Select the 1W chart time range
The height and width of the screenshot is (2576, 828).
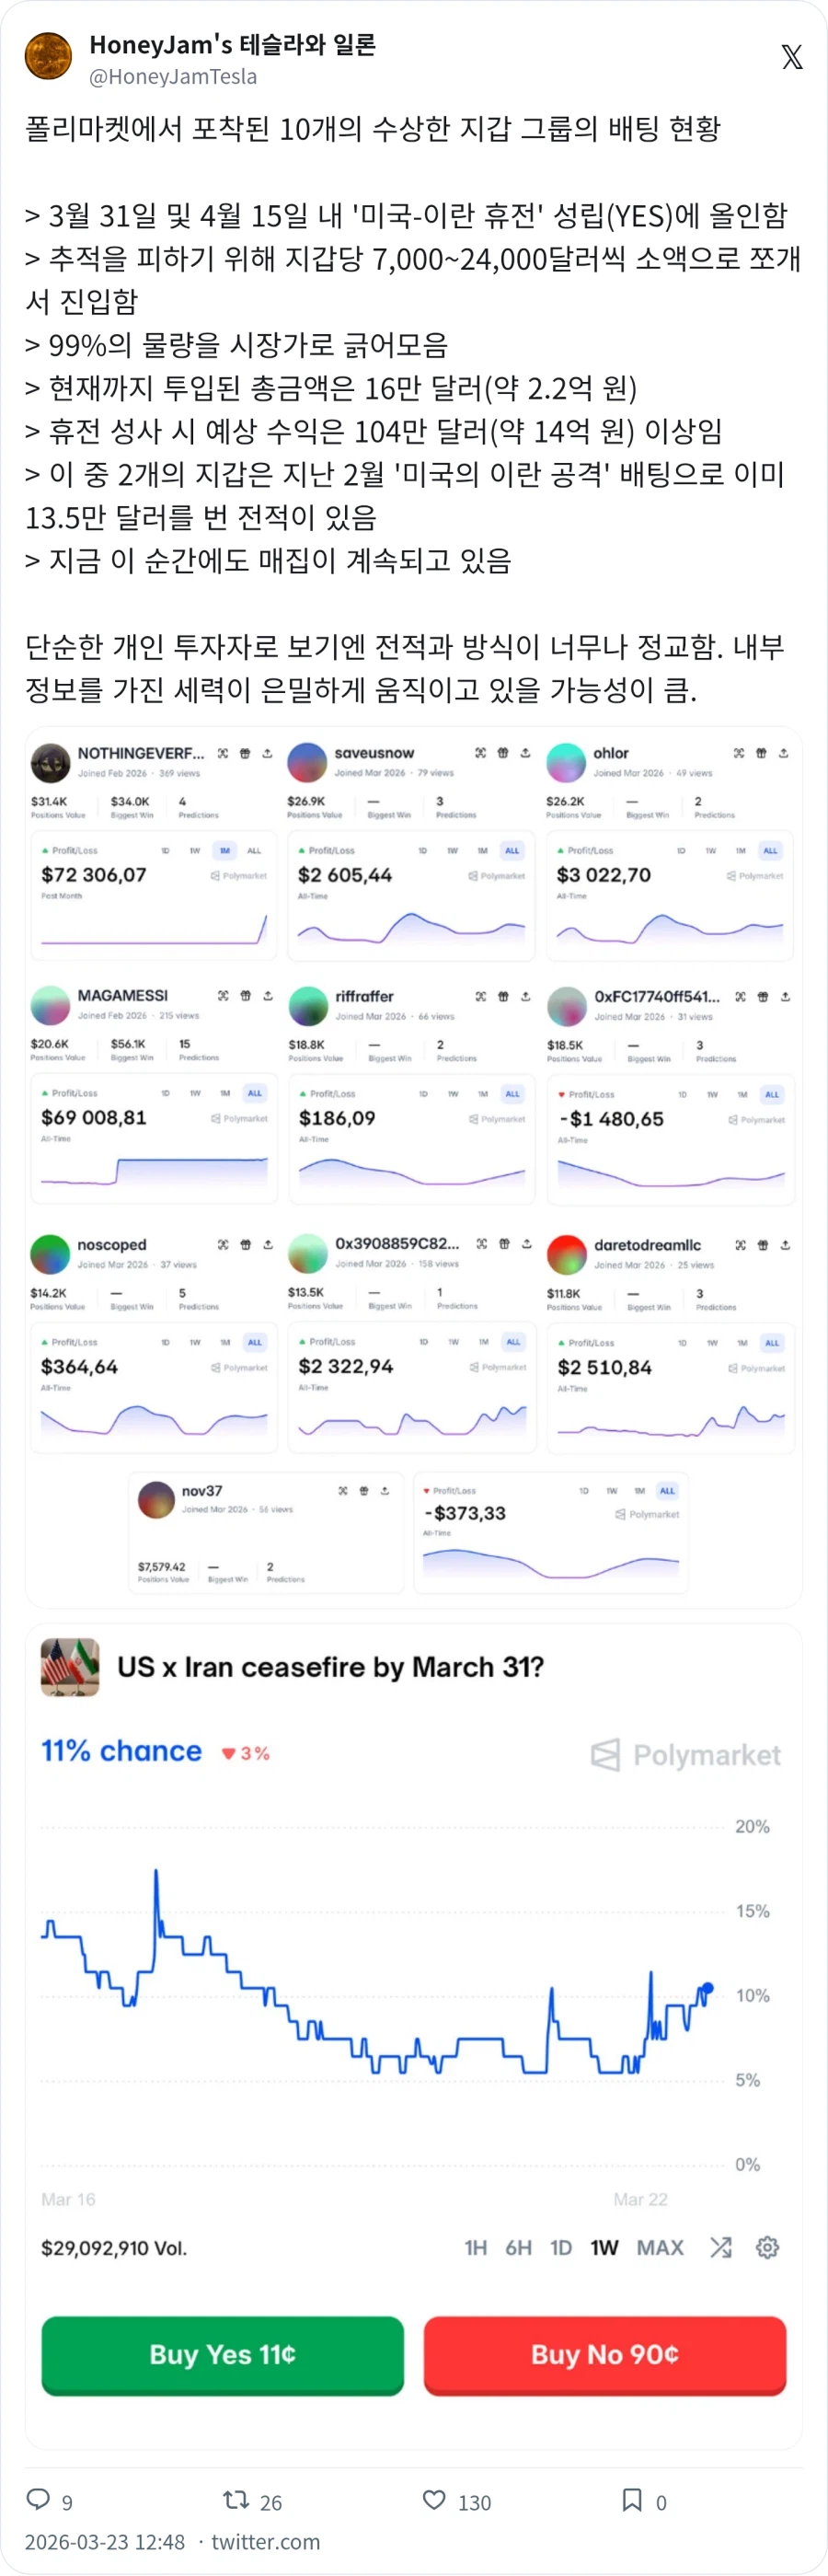[x=604, y=2248]
